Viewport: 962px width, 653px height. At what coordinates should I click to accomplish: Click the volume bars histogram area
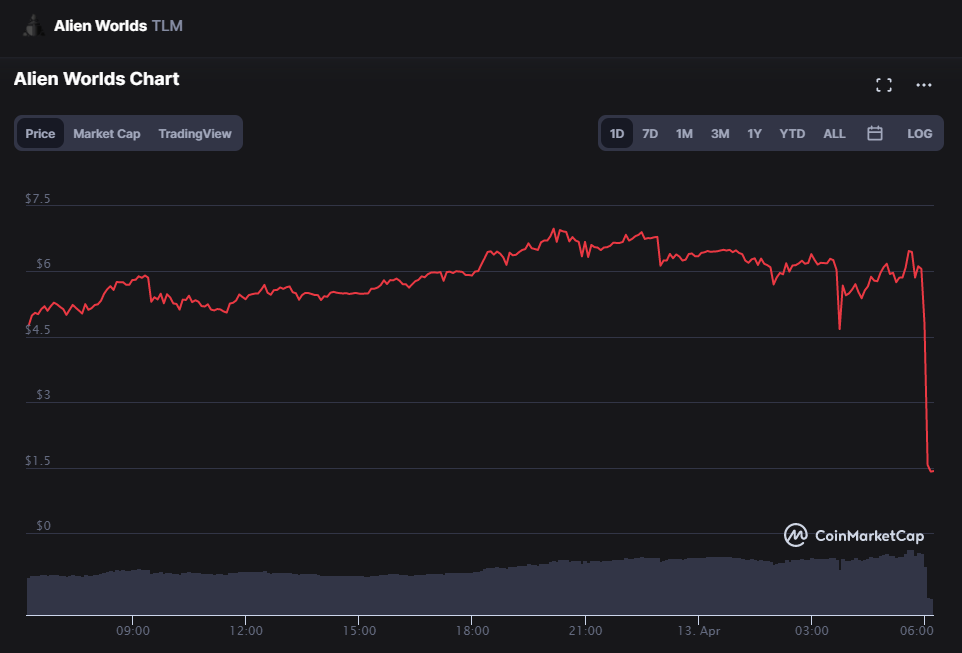pyautogui.click(x=480, y=583)
